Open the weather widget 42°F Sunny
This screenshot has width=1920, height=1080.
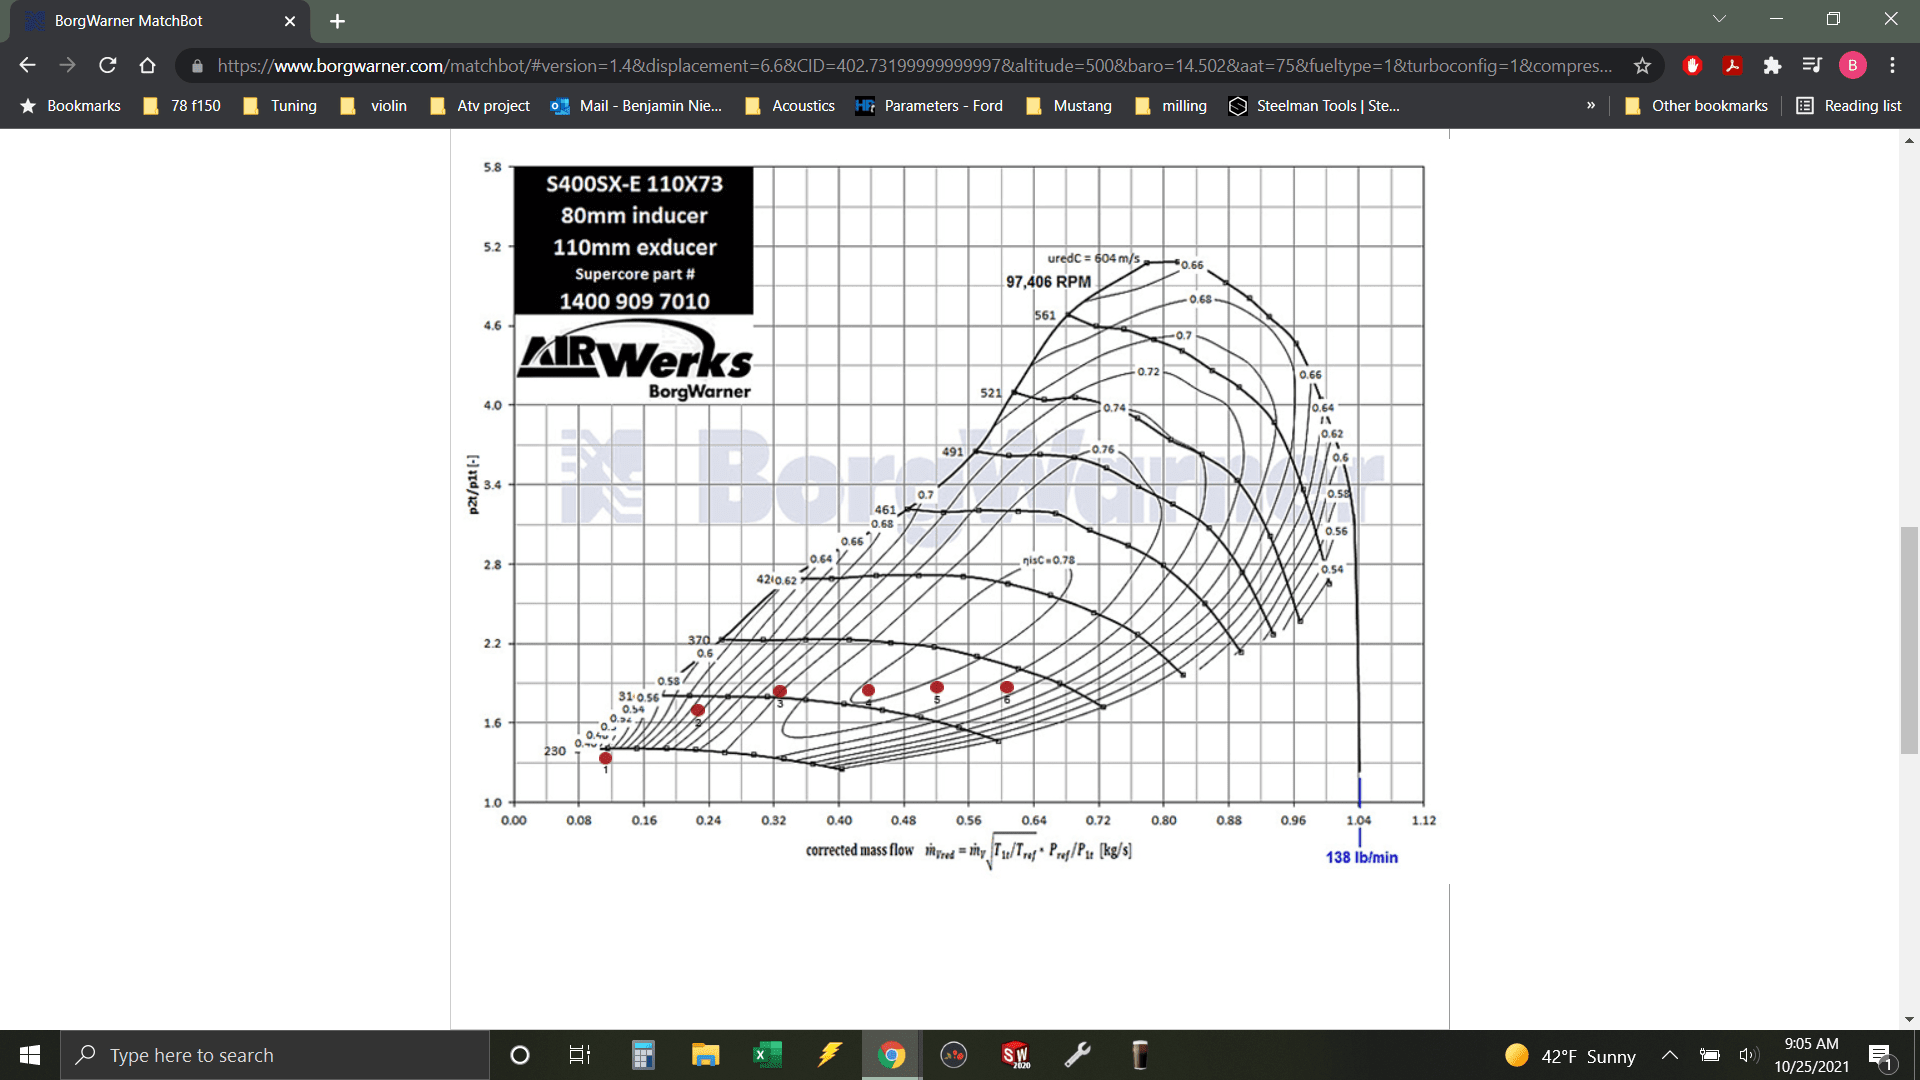click(1570, 1056)
